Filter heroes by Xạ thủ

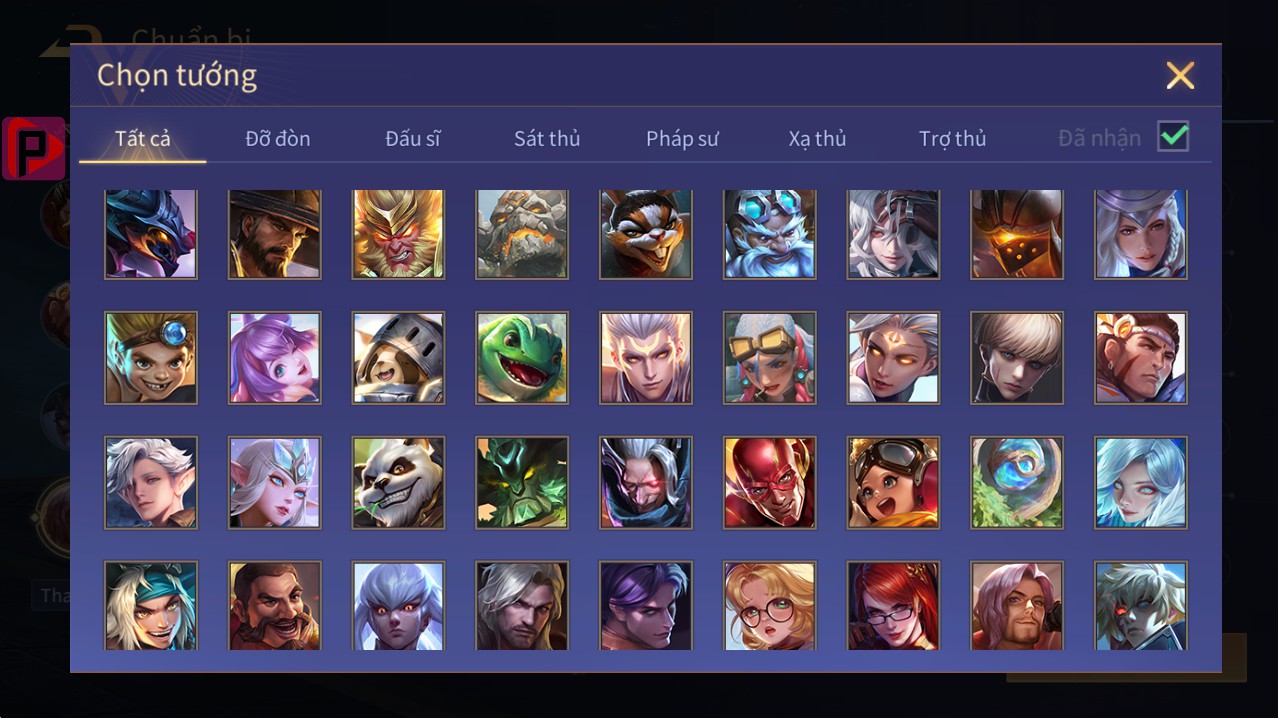[817, 139]
